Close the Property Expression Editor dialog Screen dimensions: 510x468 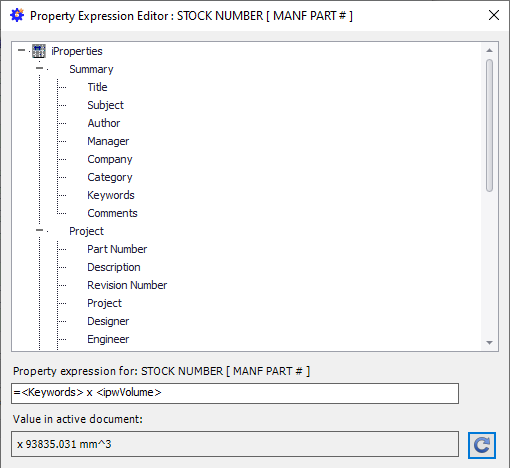494,15
